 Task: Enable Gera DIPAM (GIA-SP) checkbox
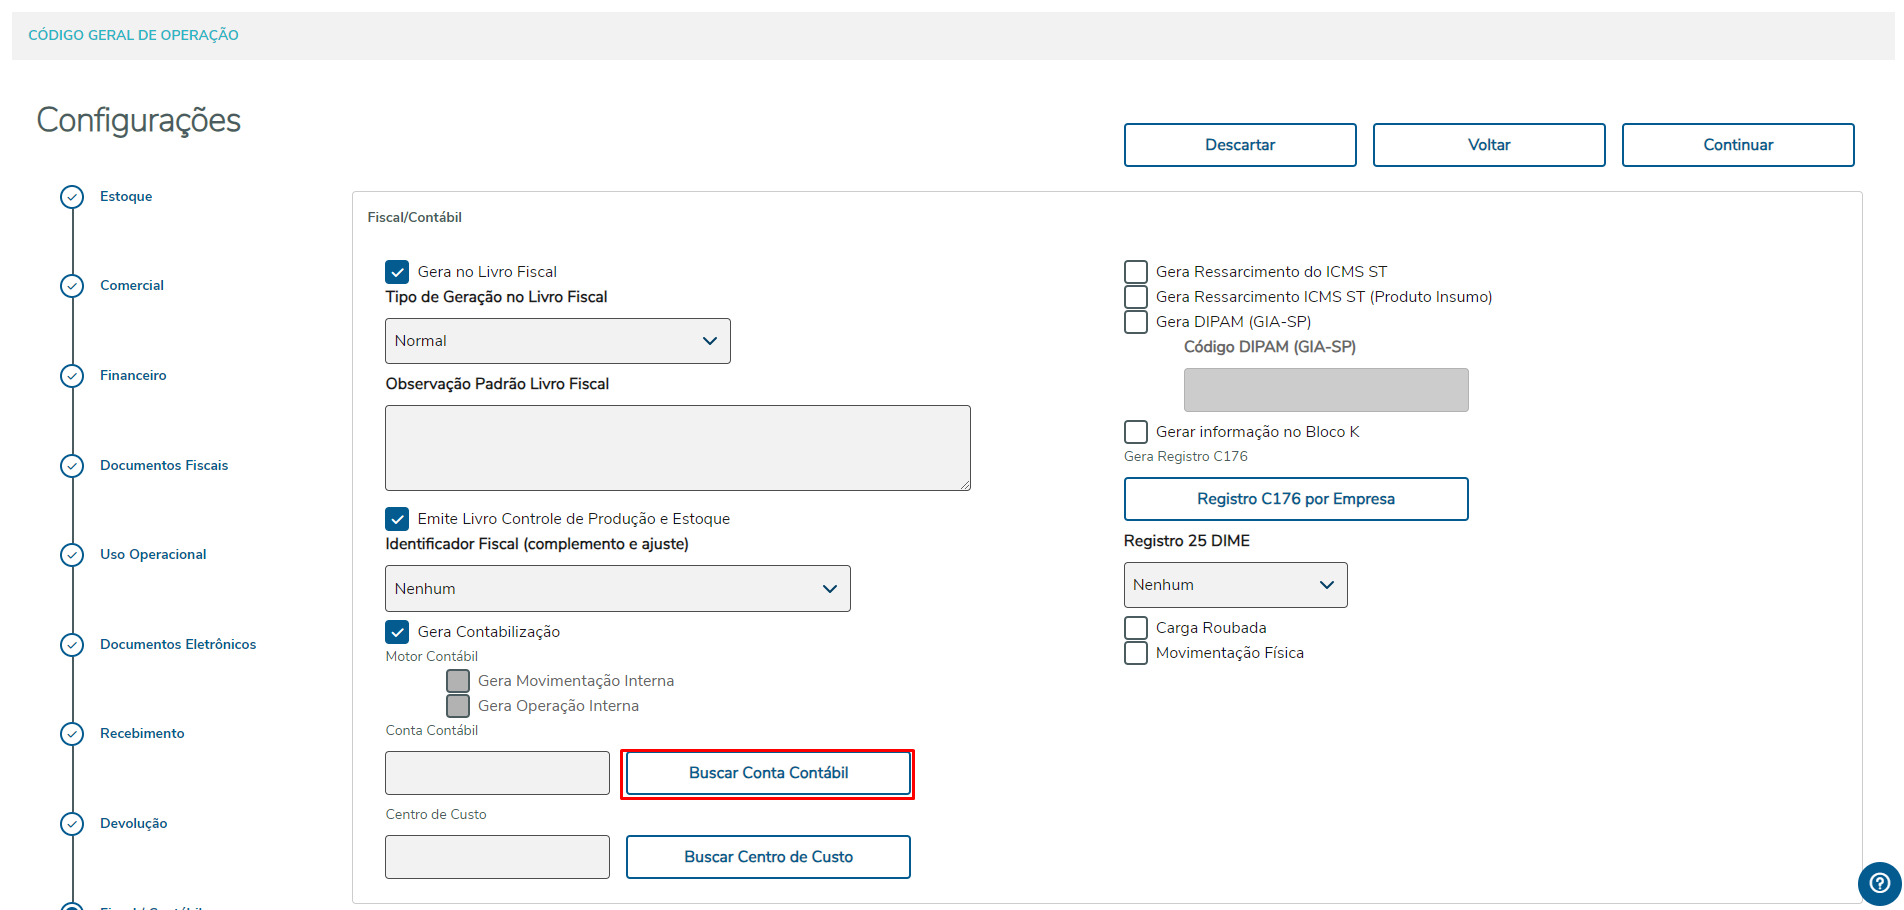tap(1136, 322)
